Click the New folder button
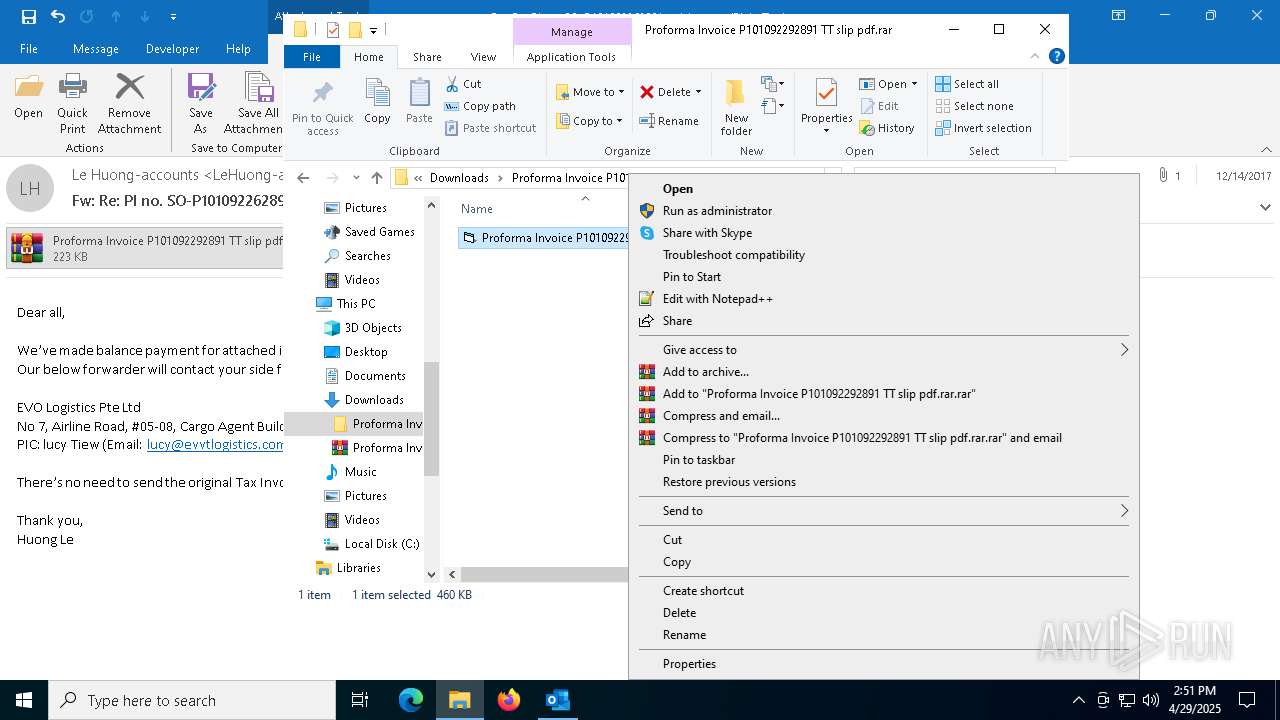 point(736,107)
